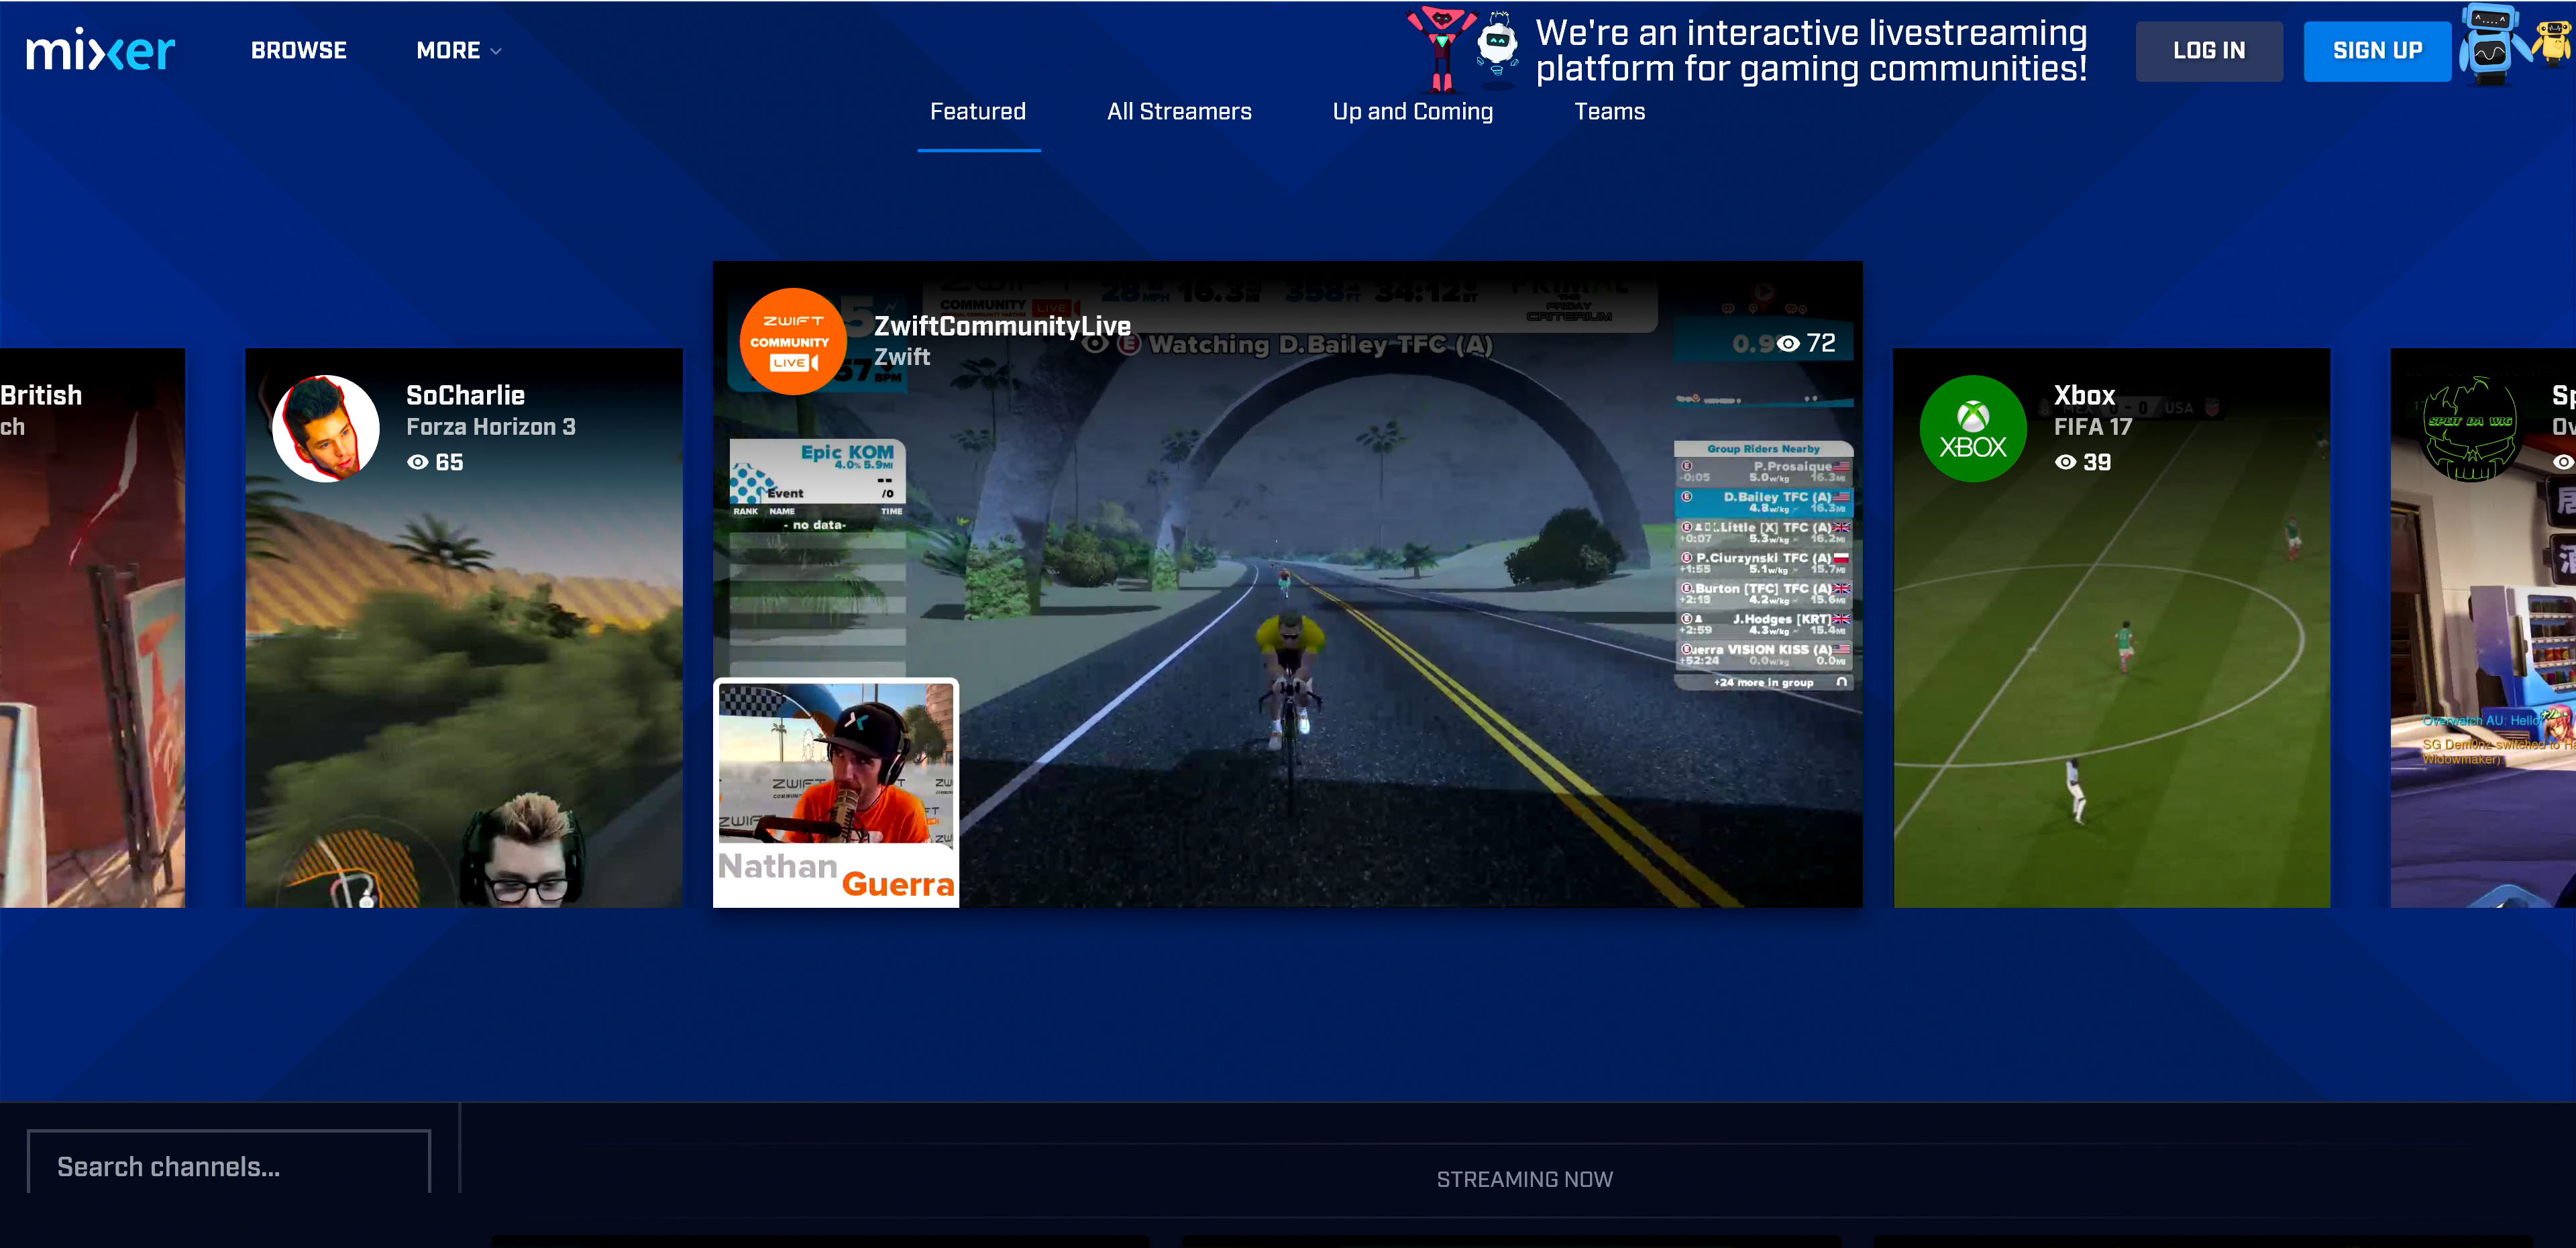This screenshot has width=2576, height=1248.
Task: Click the Mixer logo
Action: tap(100, 50)
